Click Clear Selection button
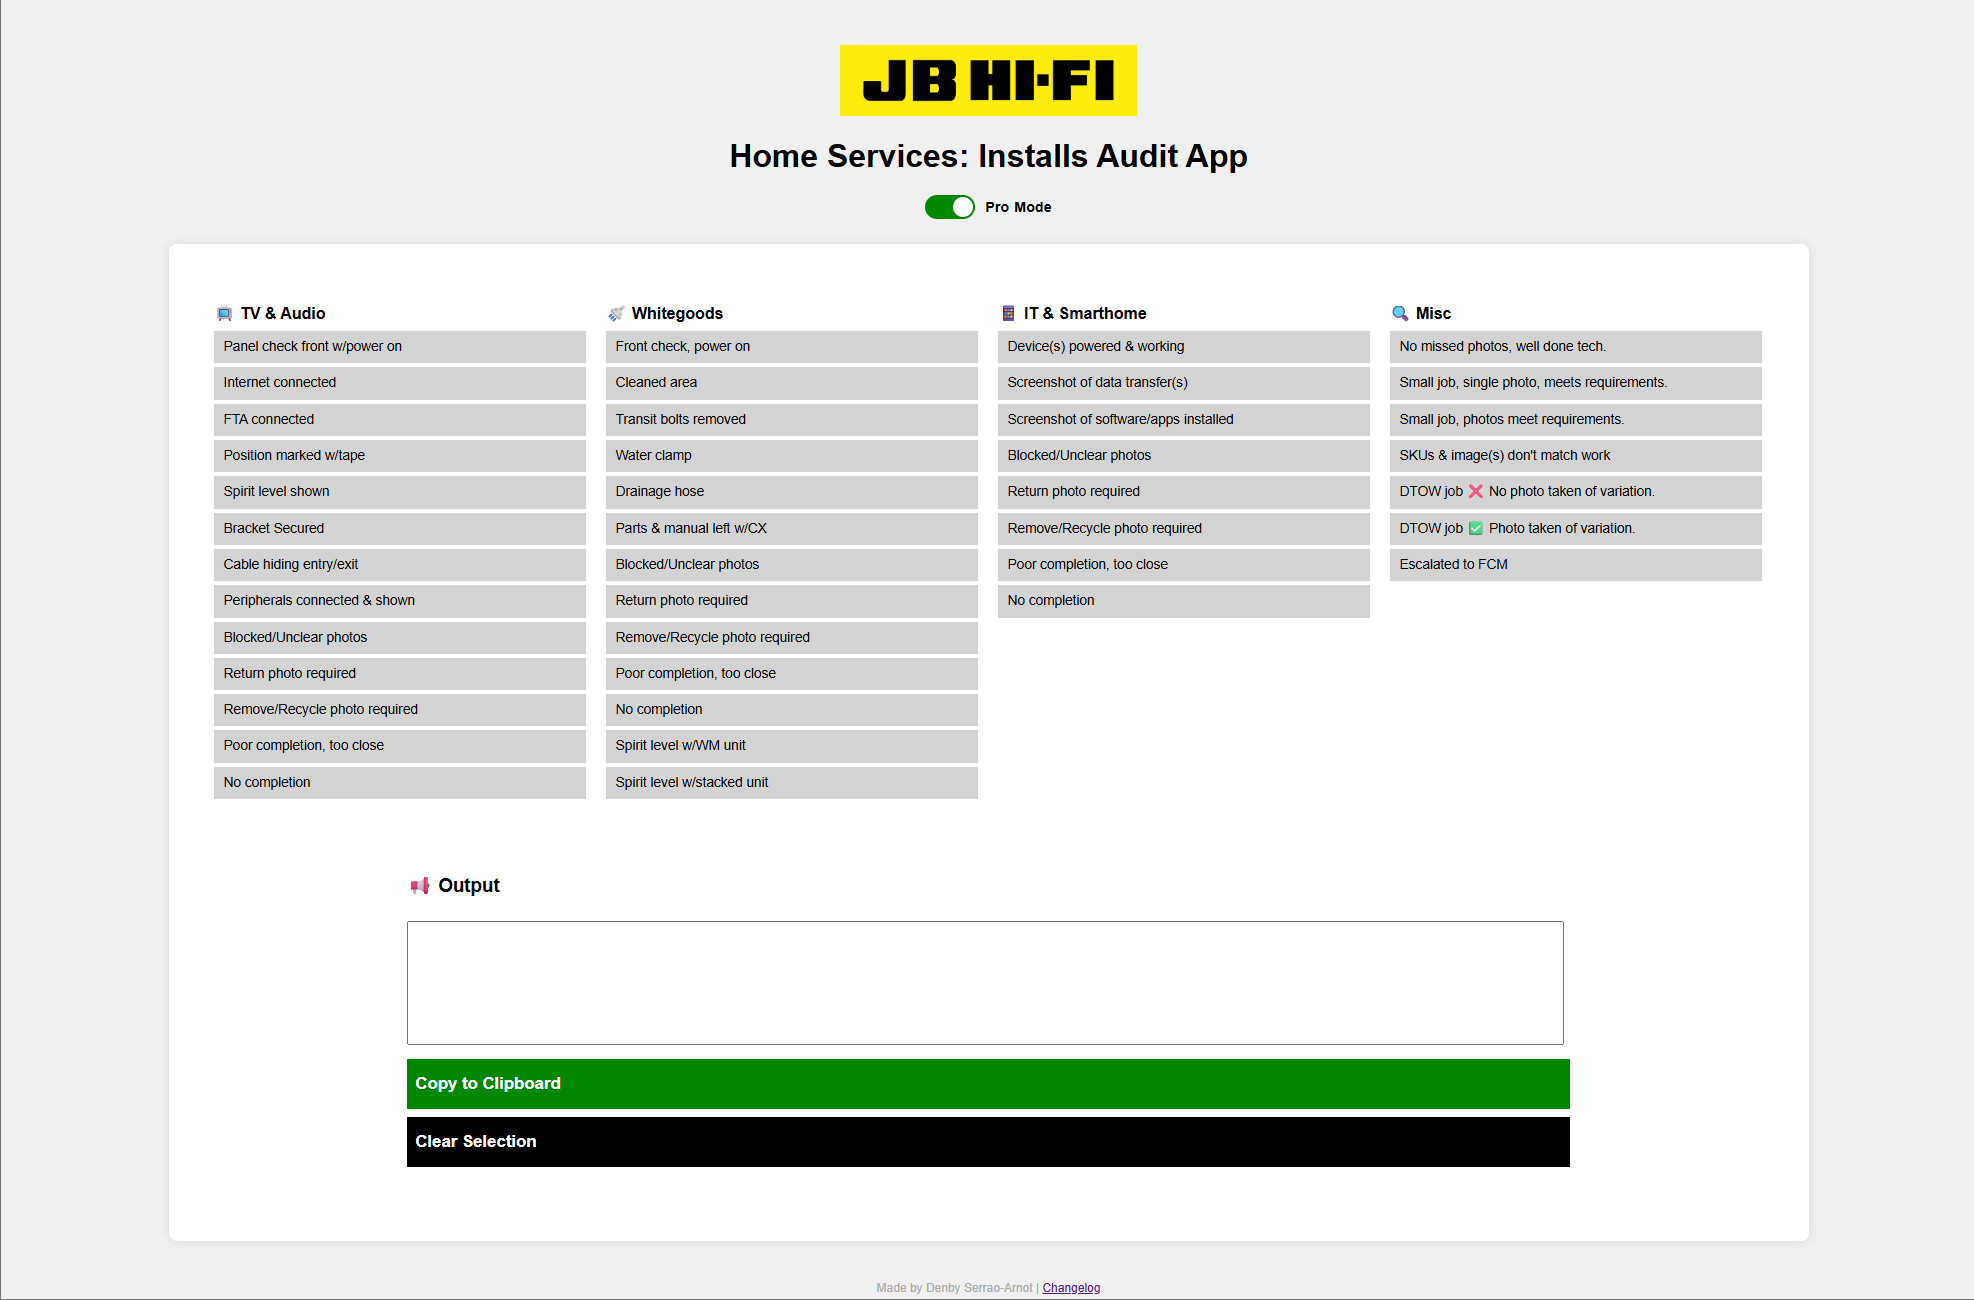 click(x=988, y=1142)
